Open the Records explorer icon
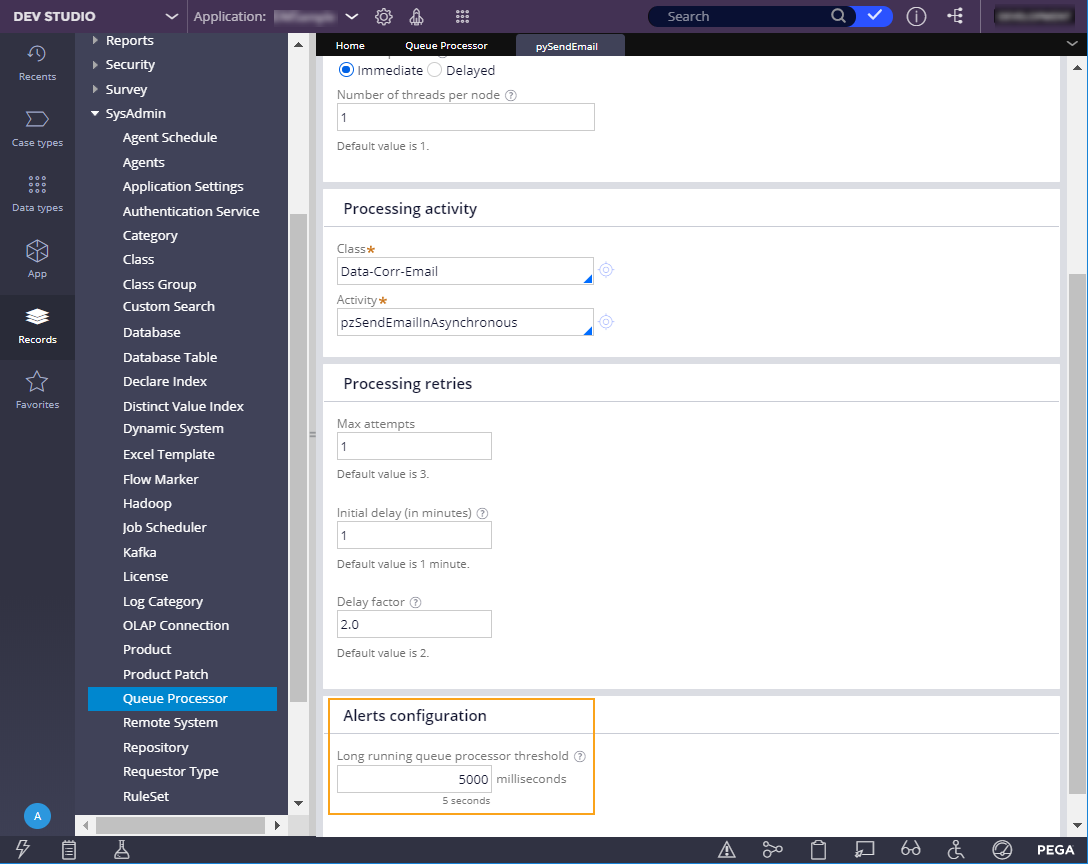 tap(37, 317)
